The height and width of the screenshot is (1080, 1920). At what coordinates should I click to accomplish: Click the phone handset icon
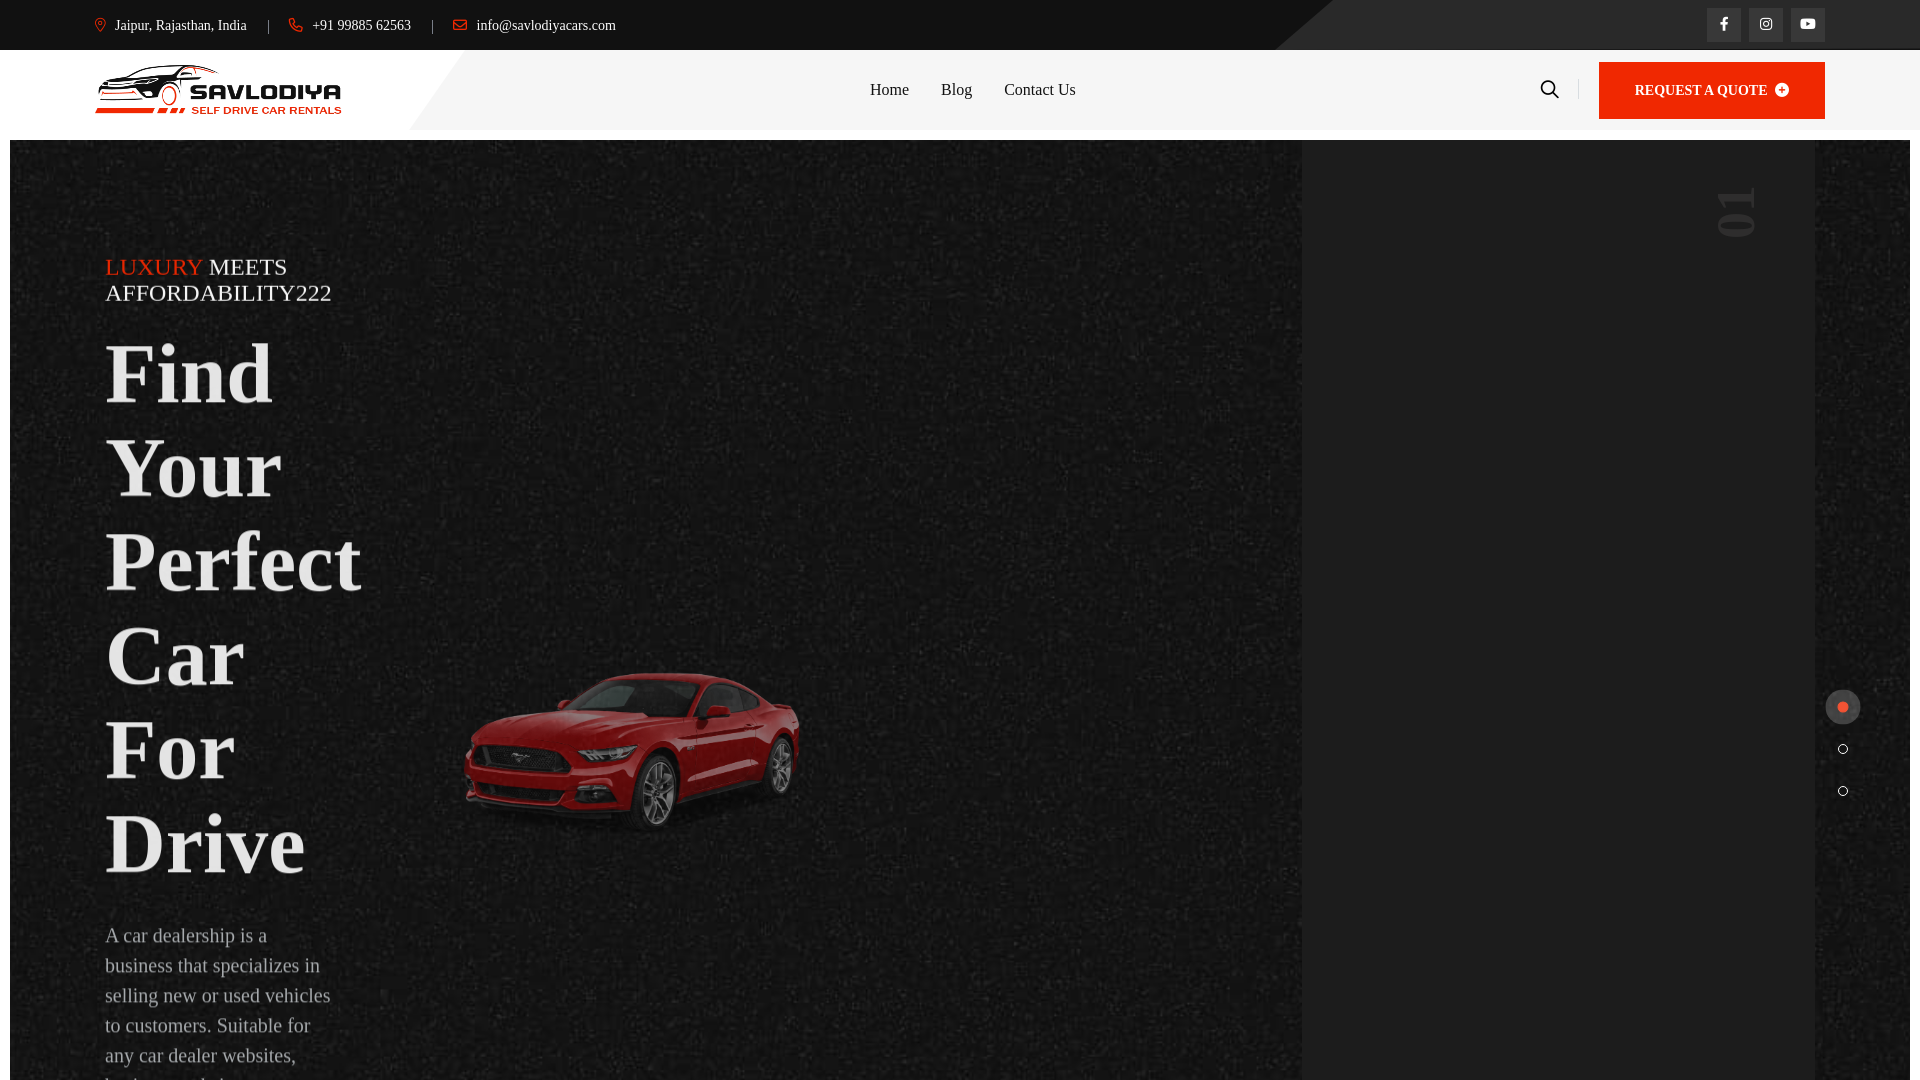coord(295,25)
